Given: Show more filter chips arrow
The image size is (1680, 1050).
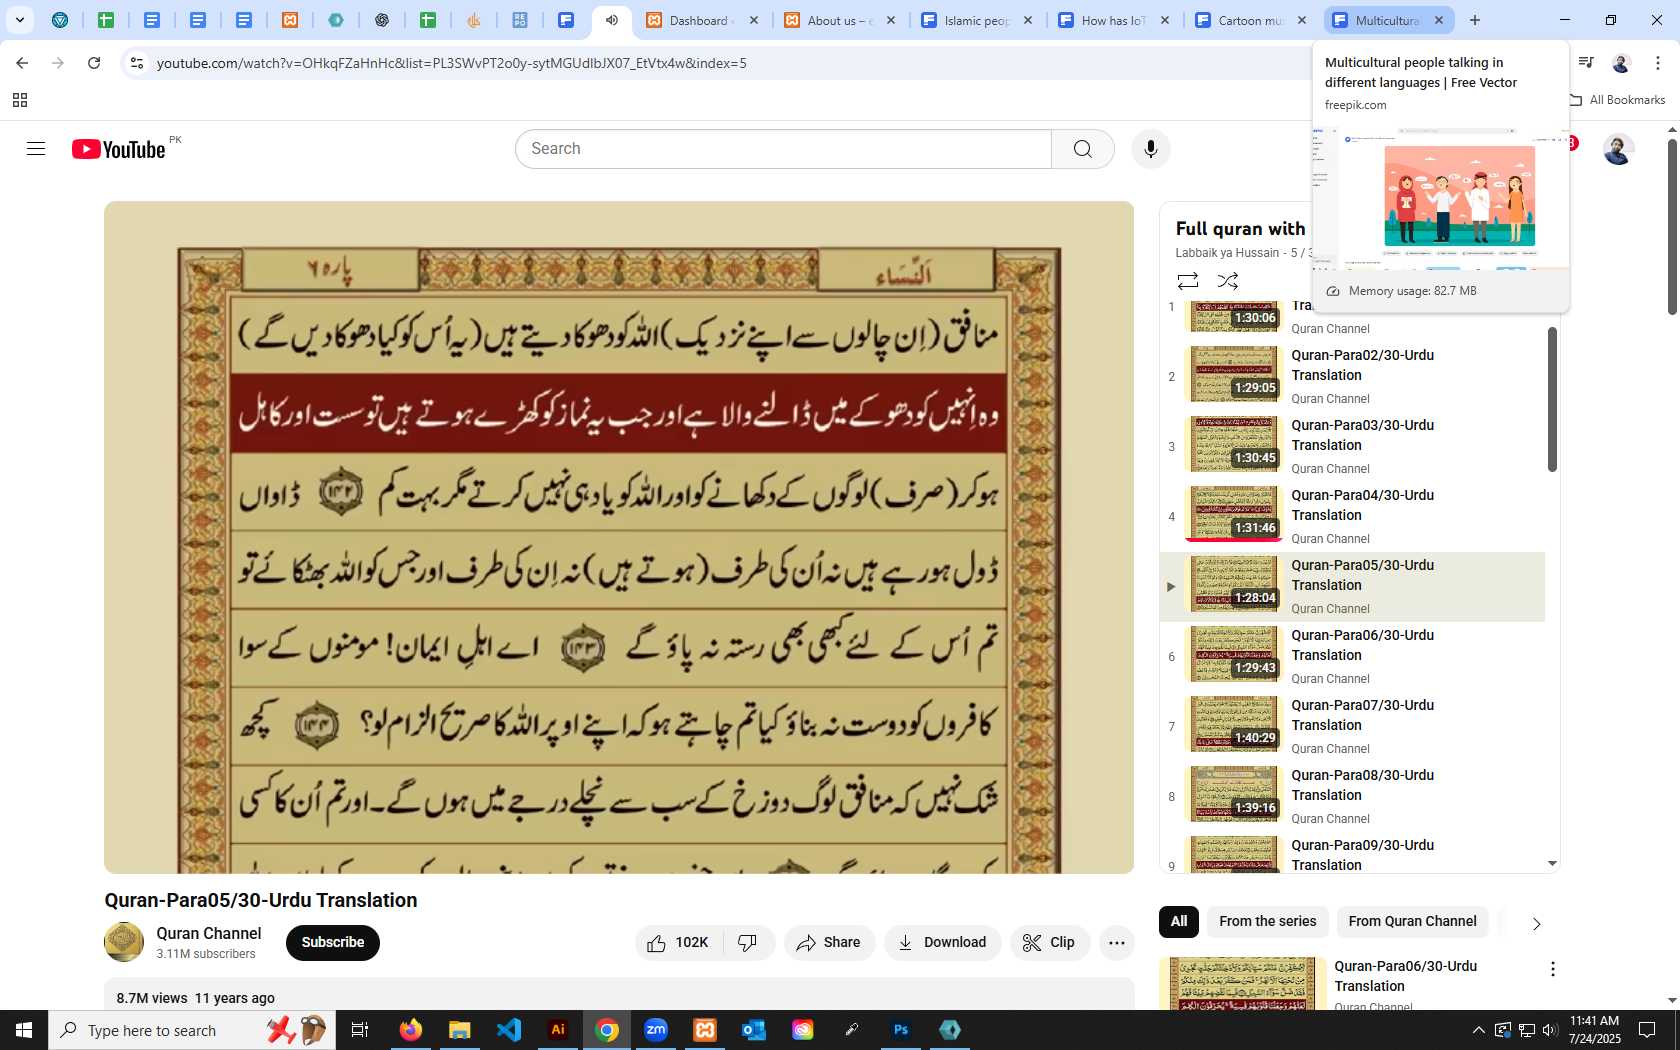Looking at the screenshot, I should pos(1536,924).
